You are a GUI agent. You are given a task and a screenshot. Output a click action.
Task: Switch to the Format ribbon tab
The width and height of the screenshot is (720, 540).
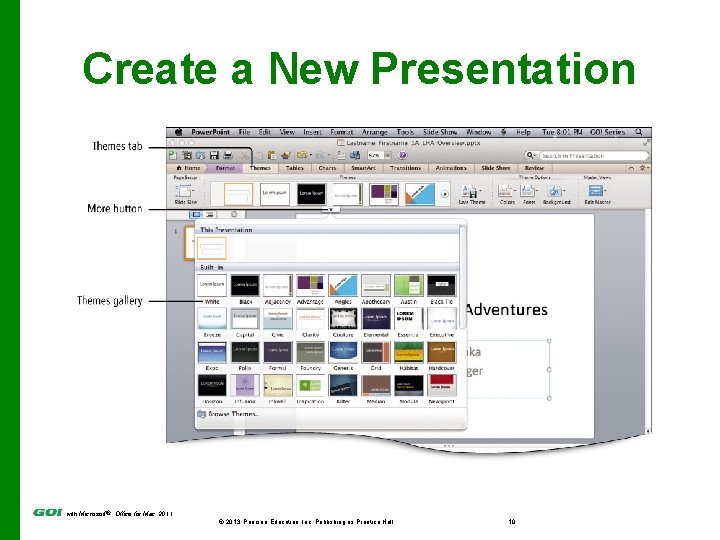tap(225, 169)
